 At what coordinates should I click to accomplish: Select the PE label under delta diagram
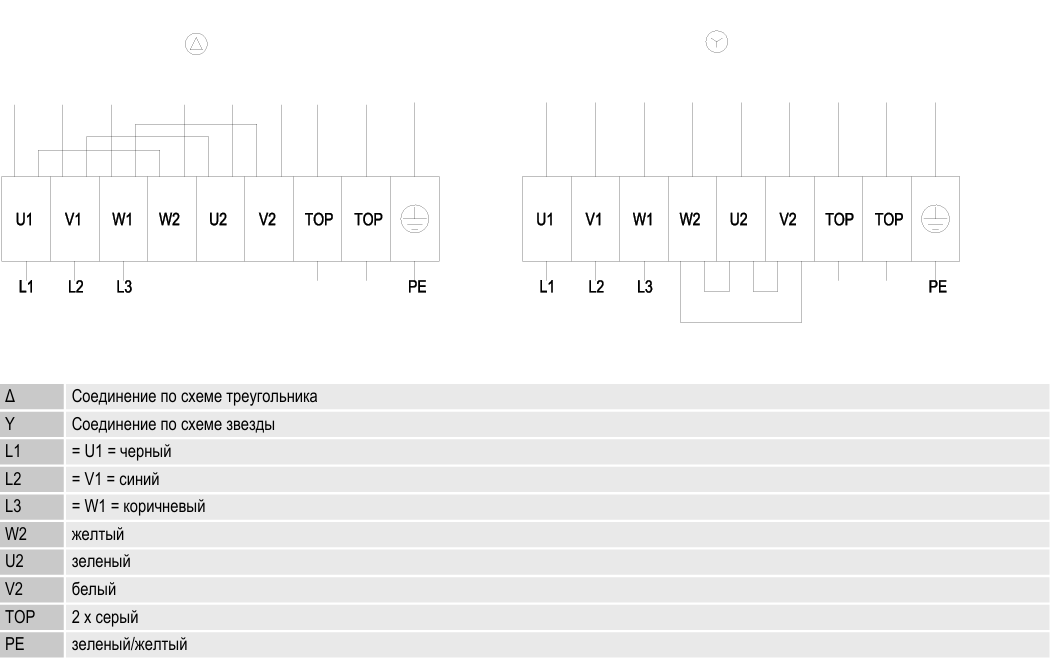(417, 288)
